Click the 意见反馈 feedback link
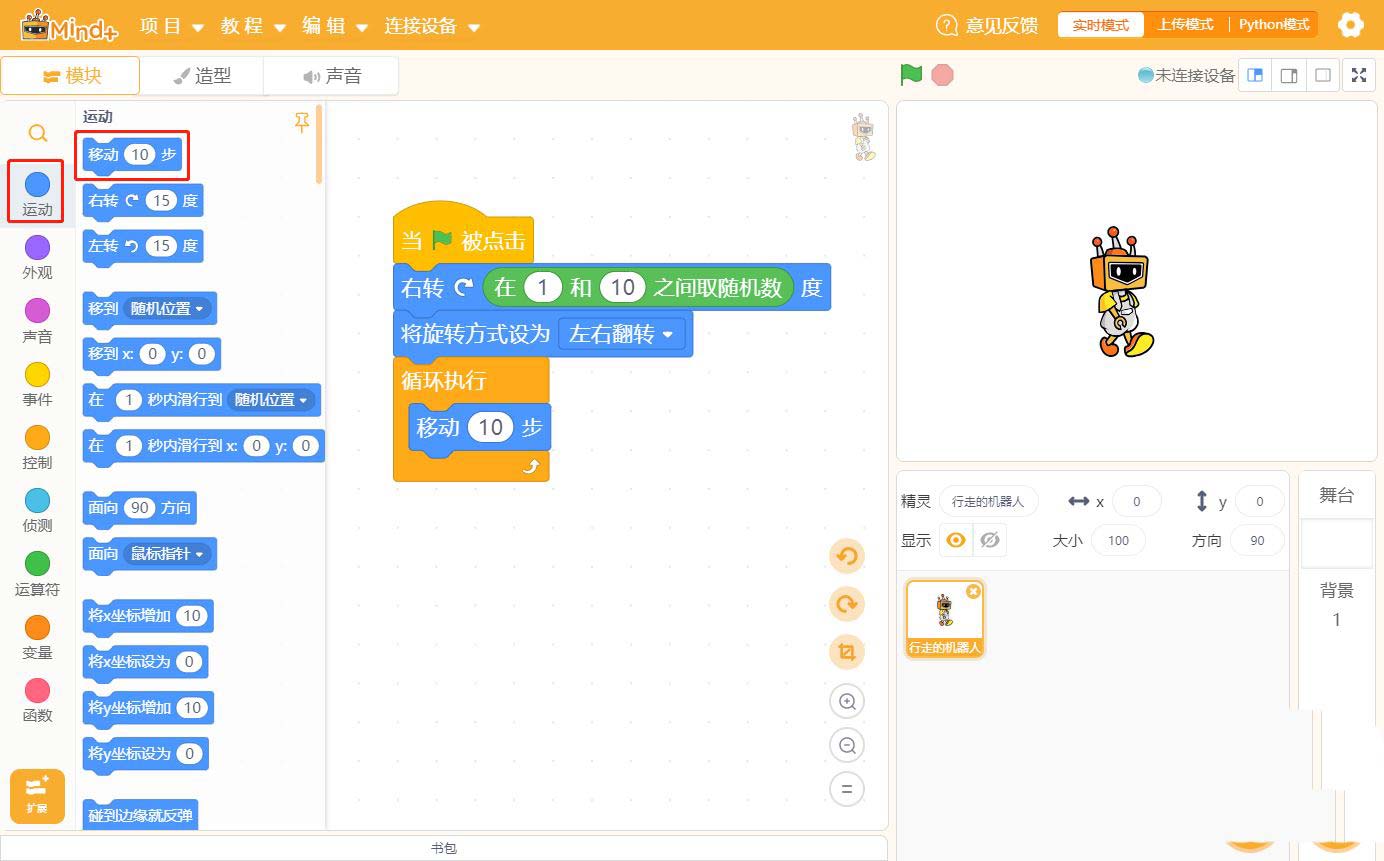 [987, 25]
